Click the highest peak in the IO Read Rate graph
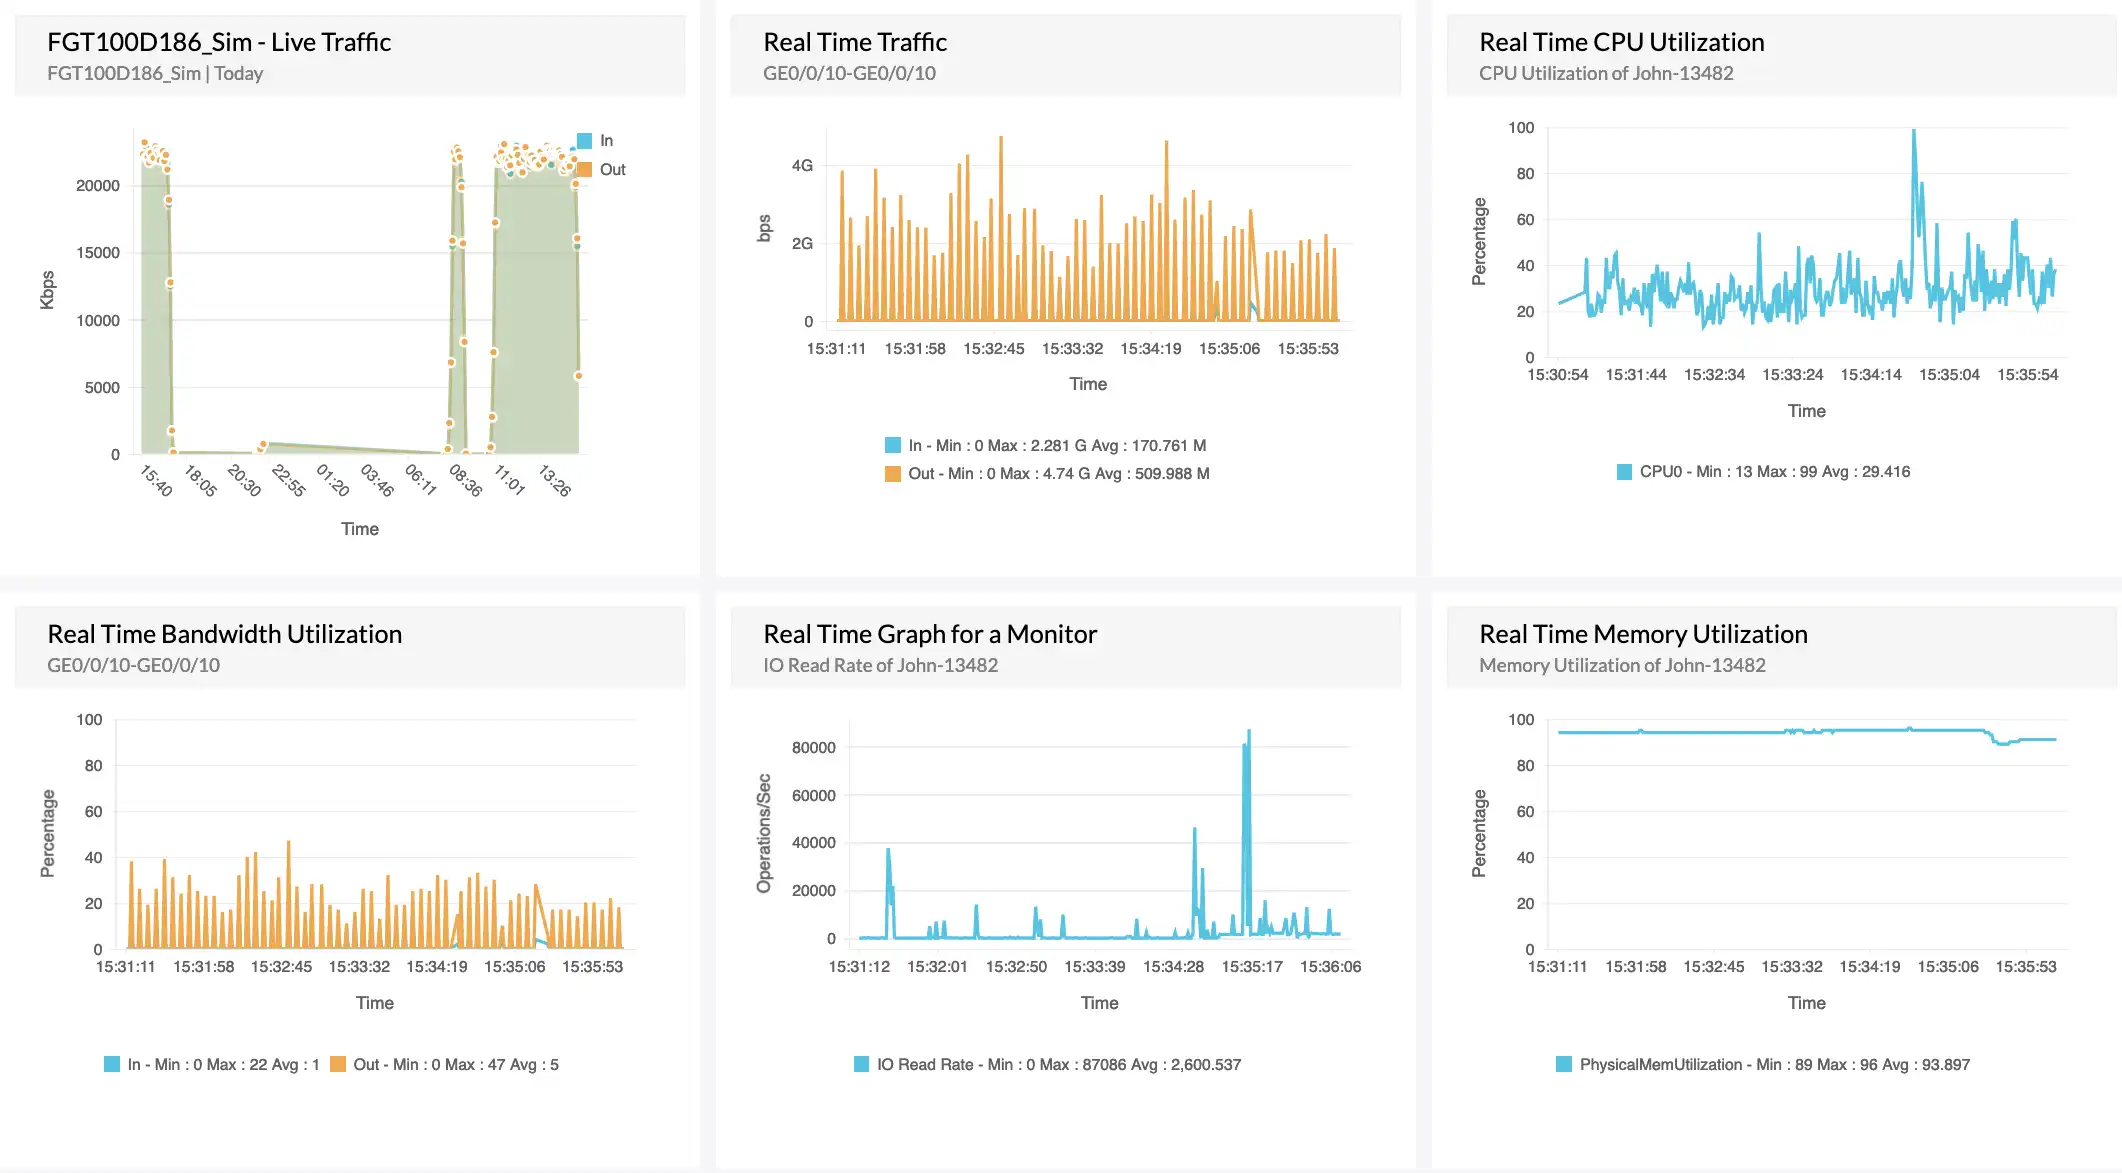This screenshot has height=1173, width=2122. [x=1249, y=732]
